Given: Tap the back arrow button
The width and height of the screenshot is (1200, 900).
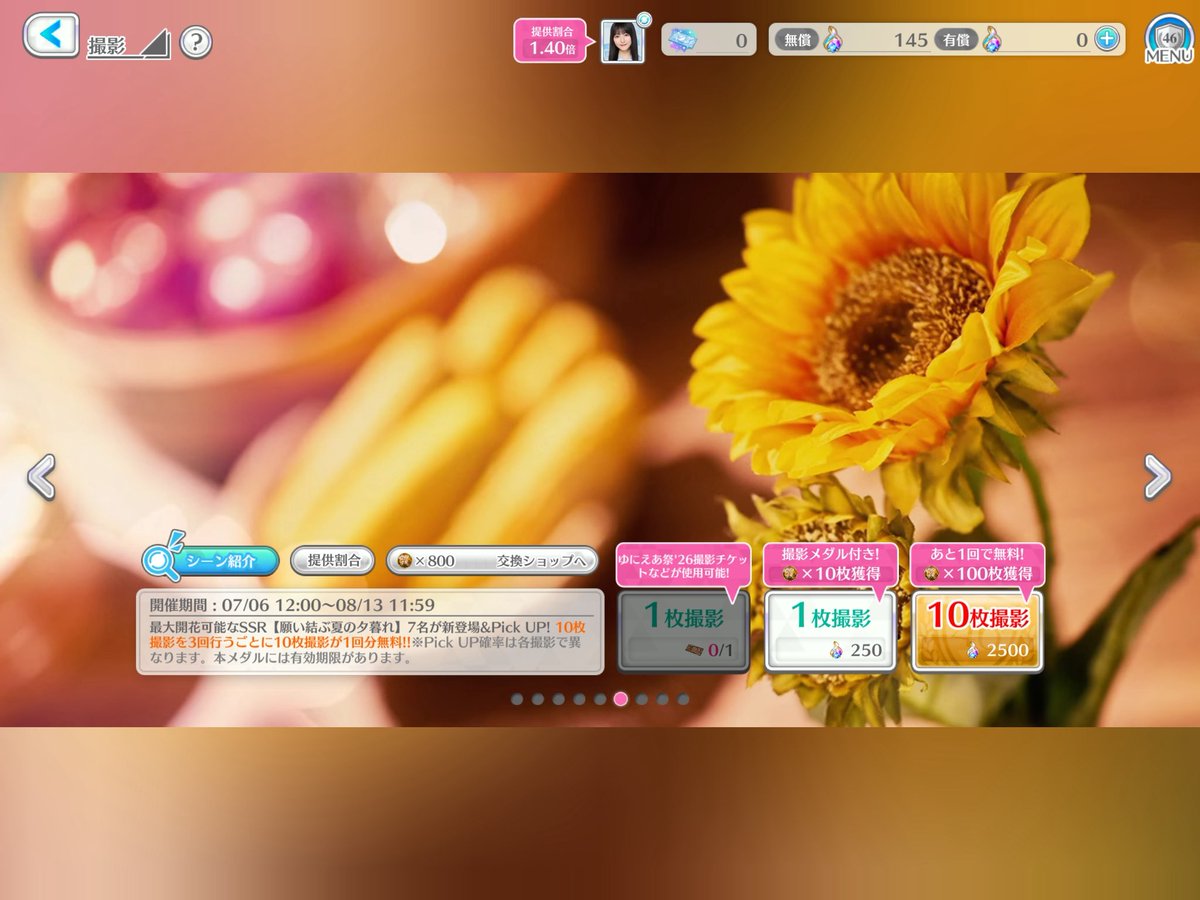Looking at the screenshot, I should 50,35.
